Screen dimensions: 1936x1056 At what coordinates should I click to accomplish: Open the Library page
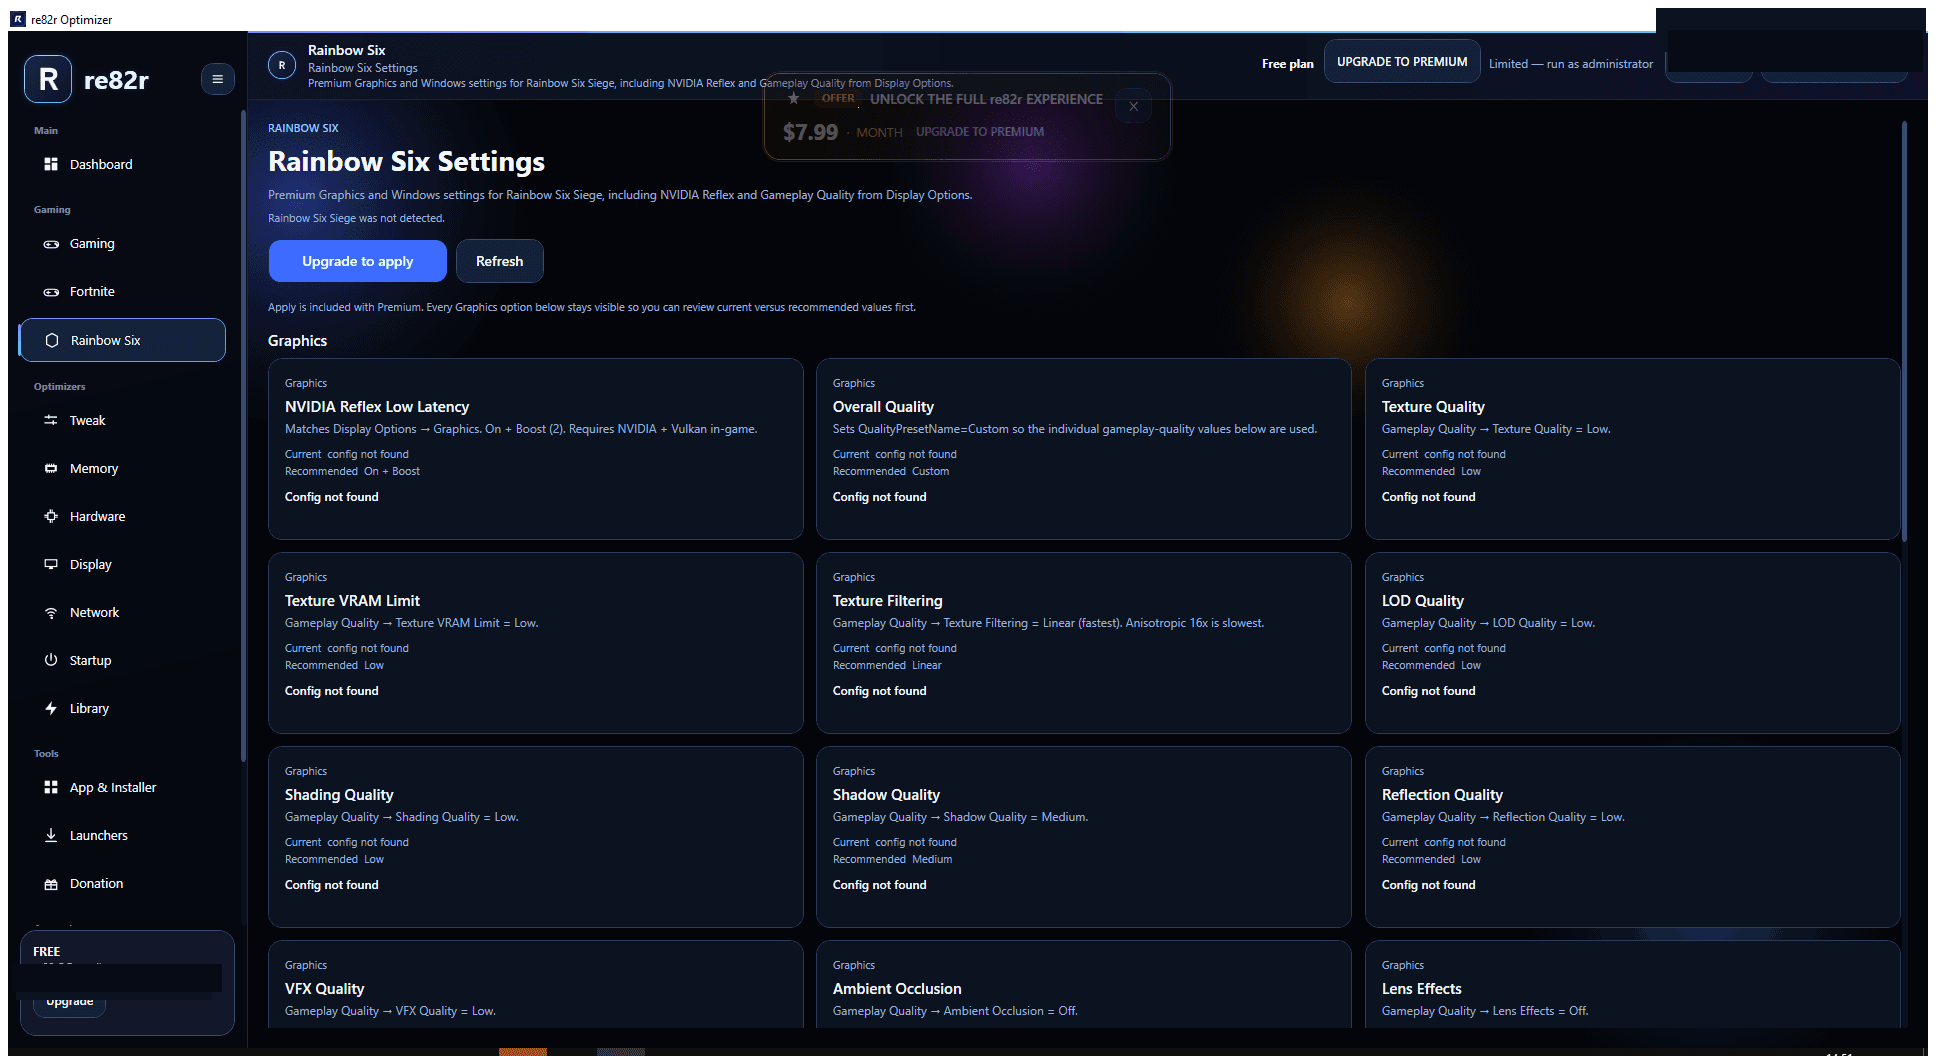122,708
